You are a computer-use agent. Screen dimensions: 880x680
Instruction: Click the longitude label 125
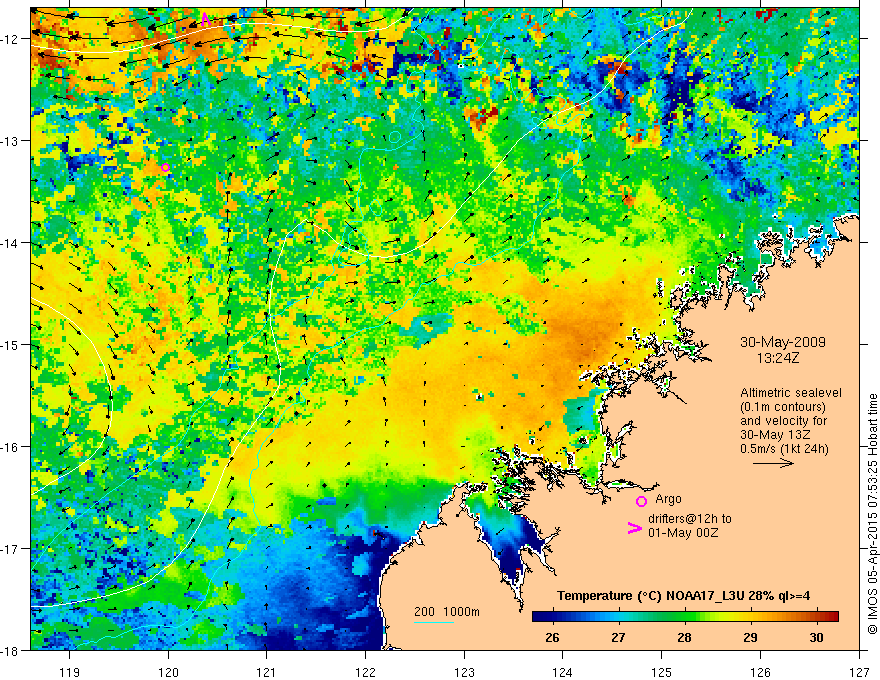(x=662, y=672)
